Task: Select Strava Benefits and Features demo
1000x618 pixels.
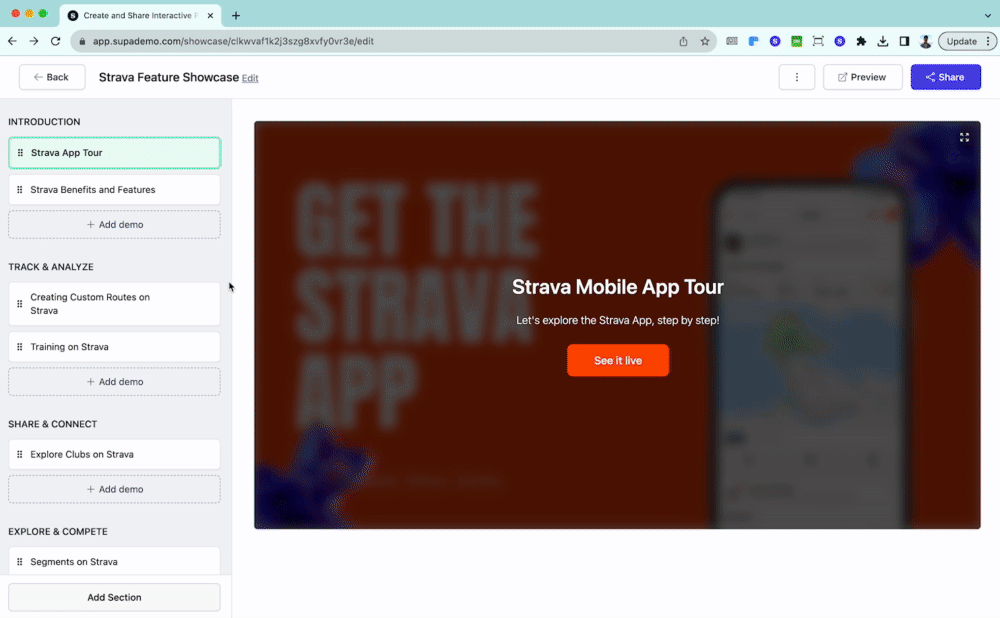Action: click(114, 189)
